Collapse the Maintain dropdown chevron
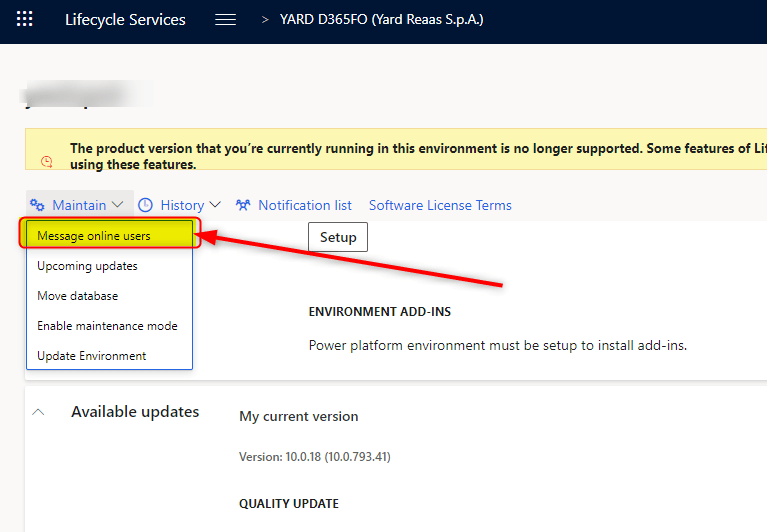Viewport: 767px width, 532px height. [x=118, y=205]
